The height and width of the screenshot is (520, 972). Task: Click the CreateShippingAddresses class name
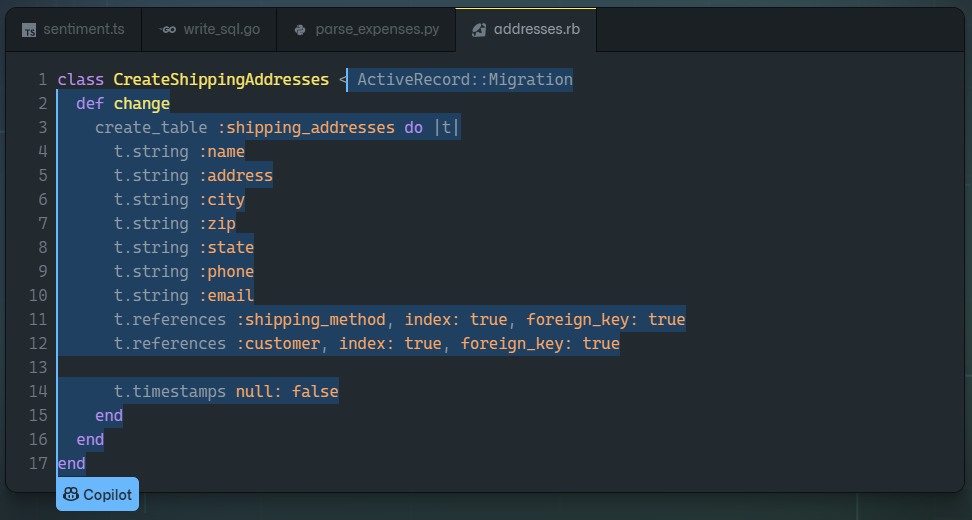221,79
